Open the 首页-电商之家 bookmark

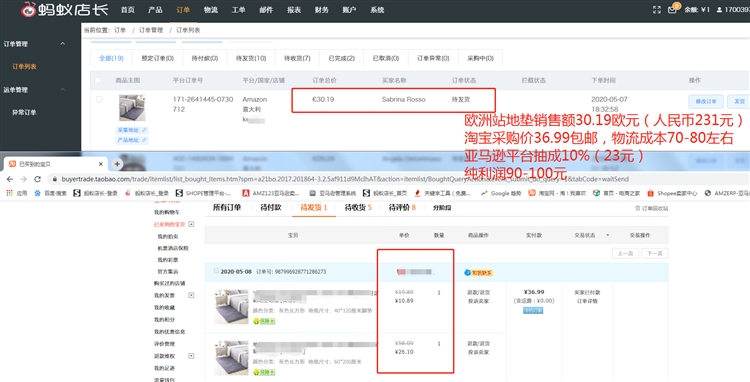tap(617, 193)
